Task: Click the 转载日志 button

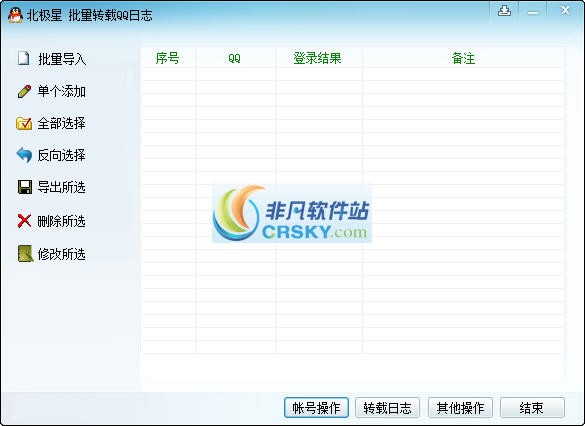Action: 387,407
